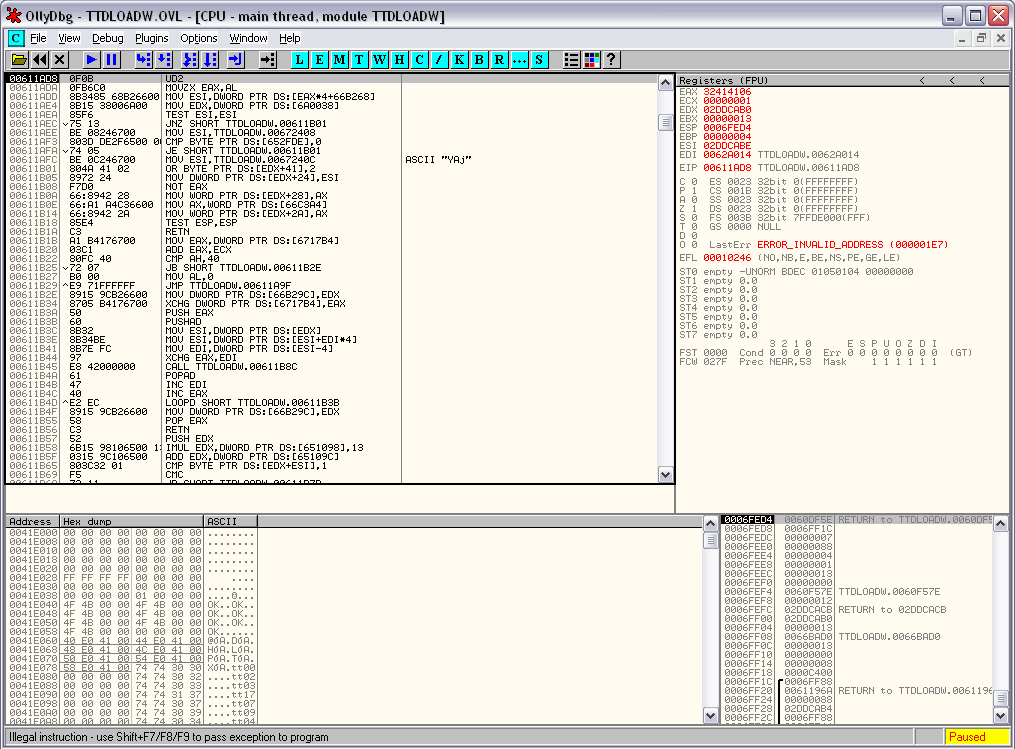This screenshot has height=749, width=1015.
Task: Show the Memory map via the M button
Action: point(339,60)
